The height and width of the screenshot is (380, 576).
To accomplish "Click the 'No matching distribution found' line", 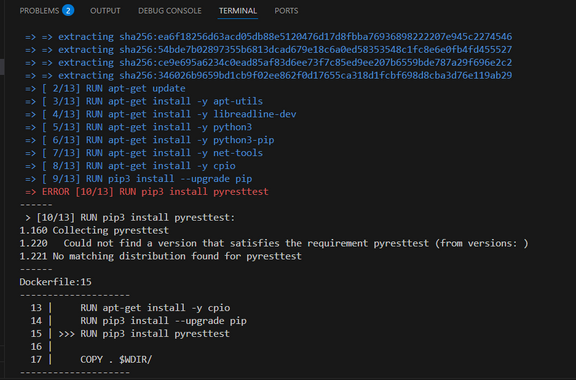I will 161,256.
